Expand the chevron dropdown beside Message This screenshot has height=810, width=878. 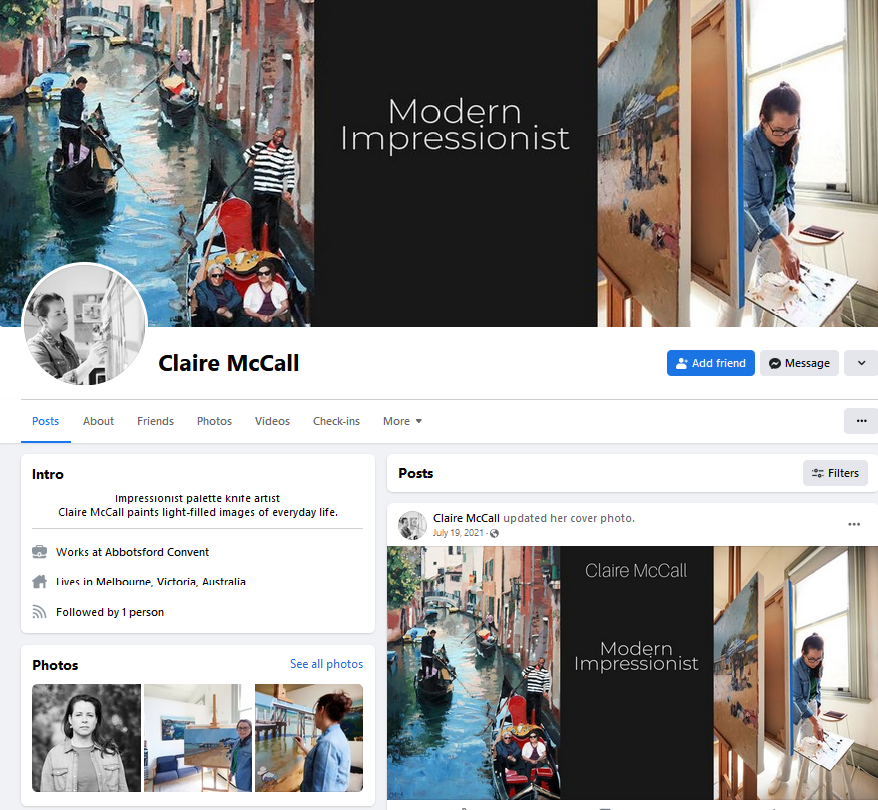(861, 363)
